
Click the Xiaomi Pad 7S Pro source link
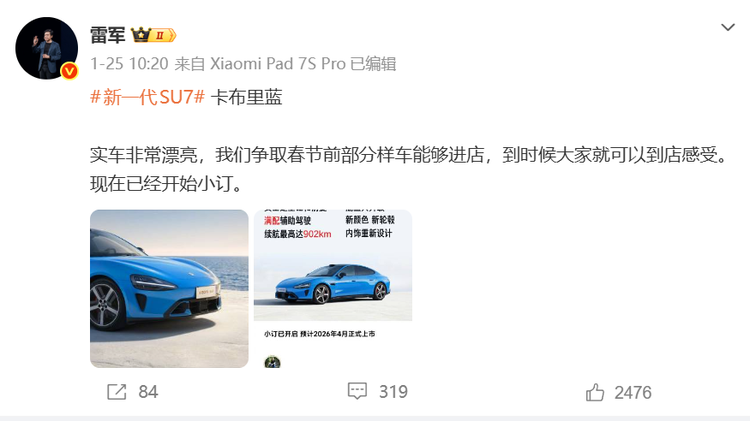[x=278, y=64]
